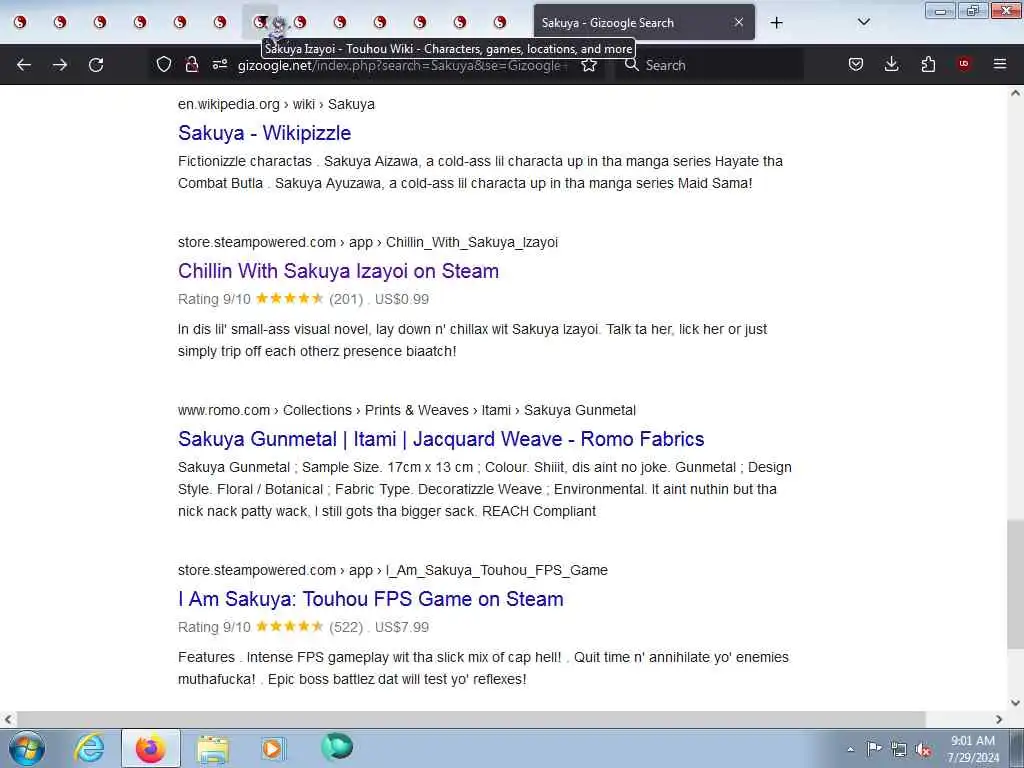Open tracking protection shield panel

coord(164,65)
